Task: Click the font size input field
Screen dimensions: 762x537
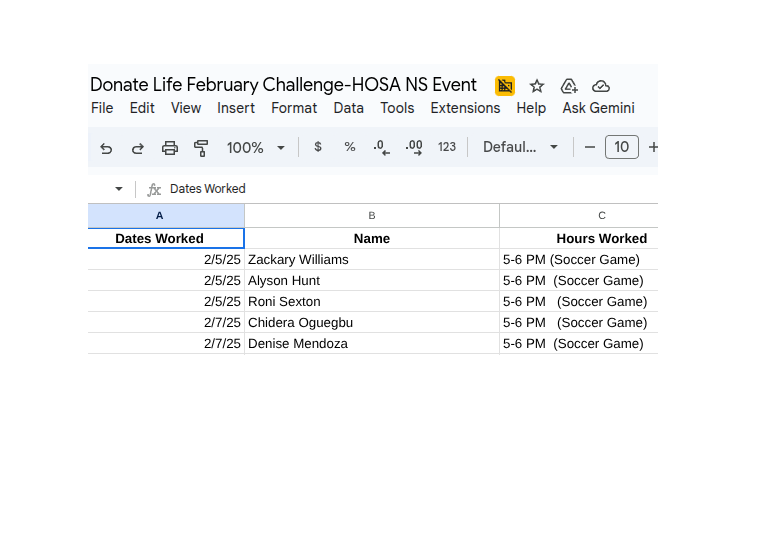Action: [622, 147]
